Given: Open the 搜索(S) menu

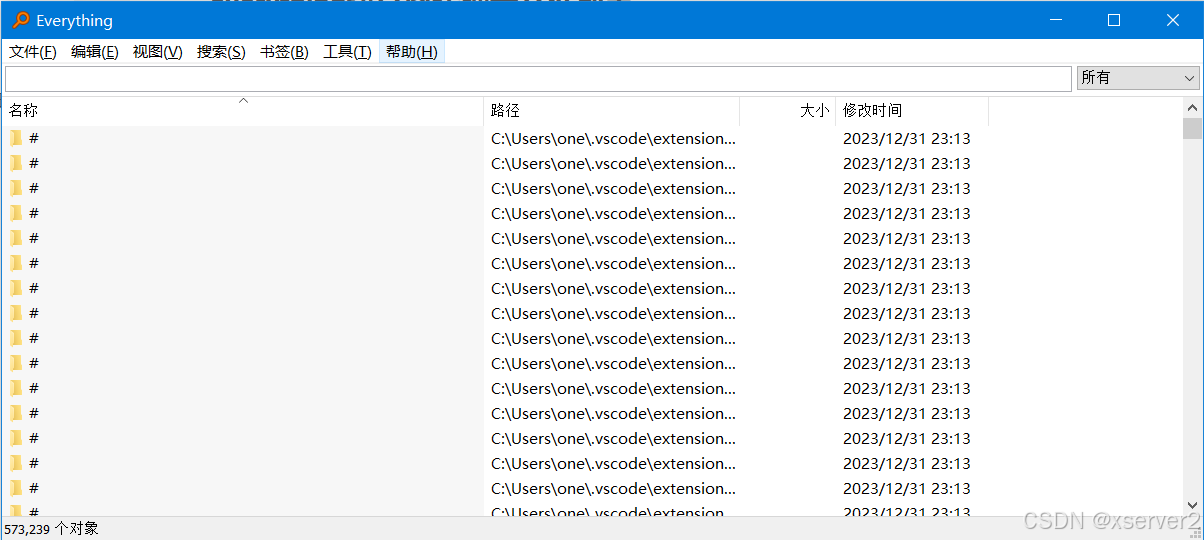Looking at the screenshot, I should click(221, 52).
